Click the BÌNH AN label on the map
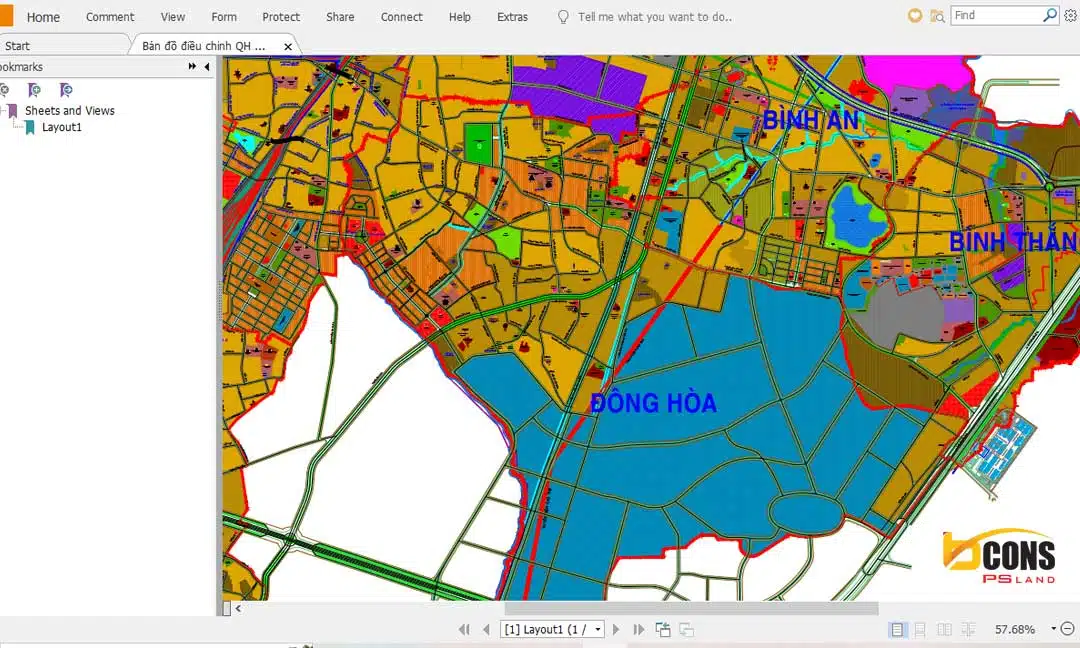The width and height of the screenshot is (1080, 648). click(811, 121)
